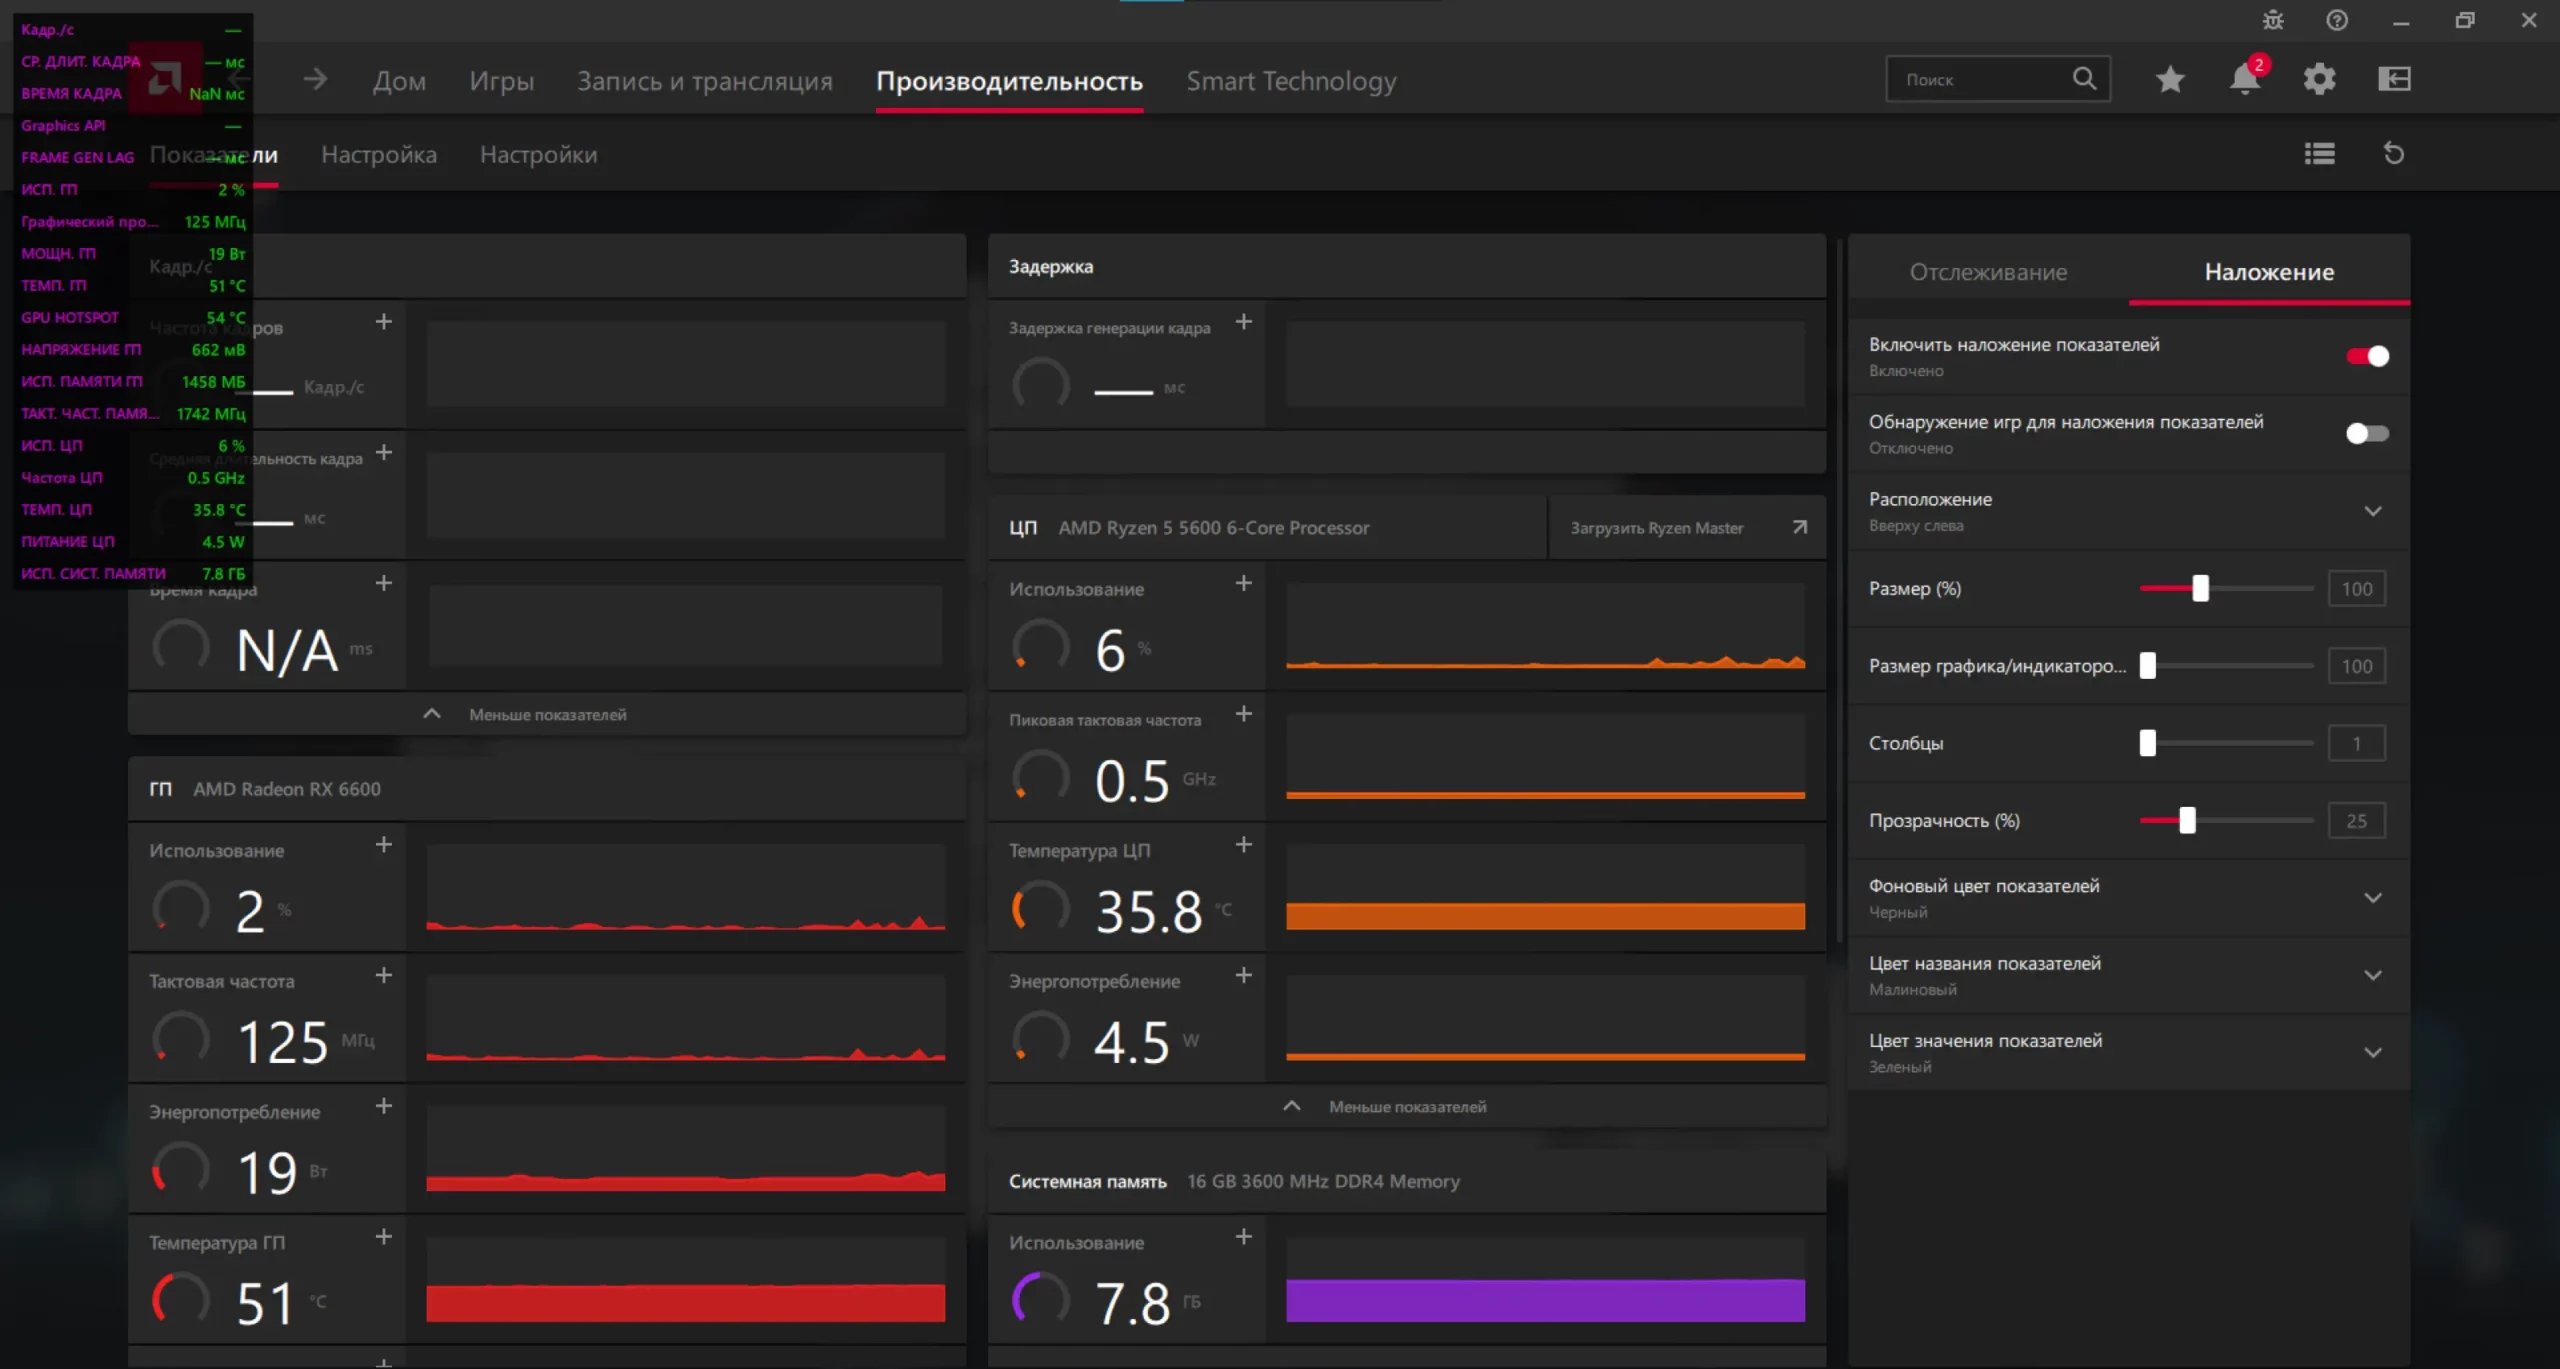Click the reset metrics arrow icon
The image size is (2560, 1369).
tap(2393, 153)
